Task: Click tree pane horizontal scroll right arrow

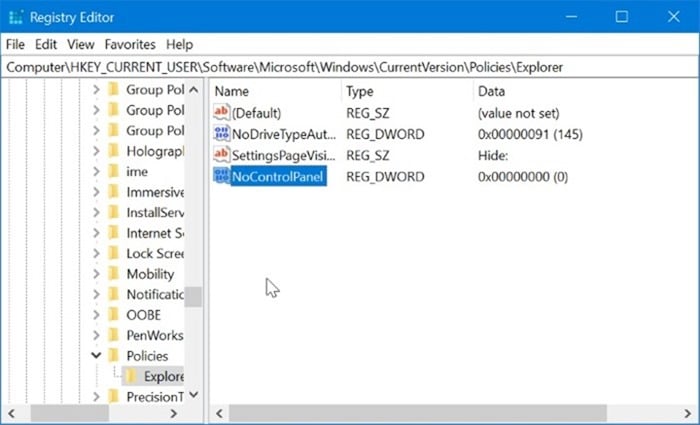Action: coord(175,413)
